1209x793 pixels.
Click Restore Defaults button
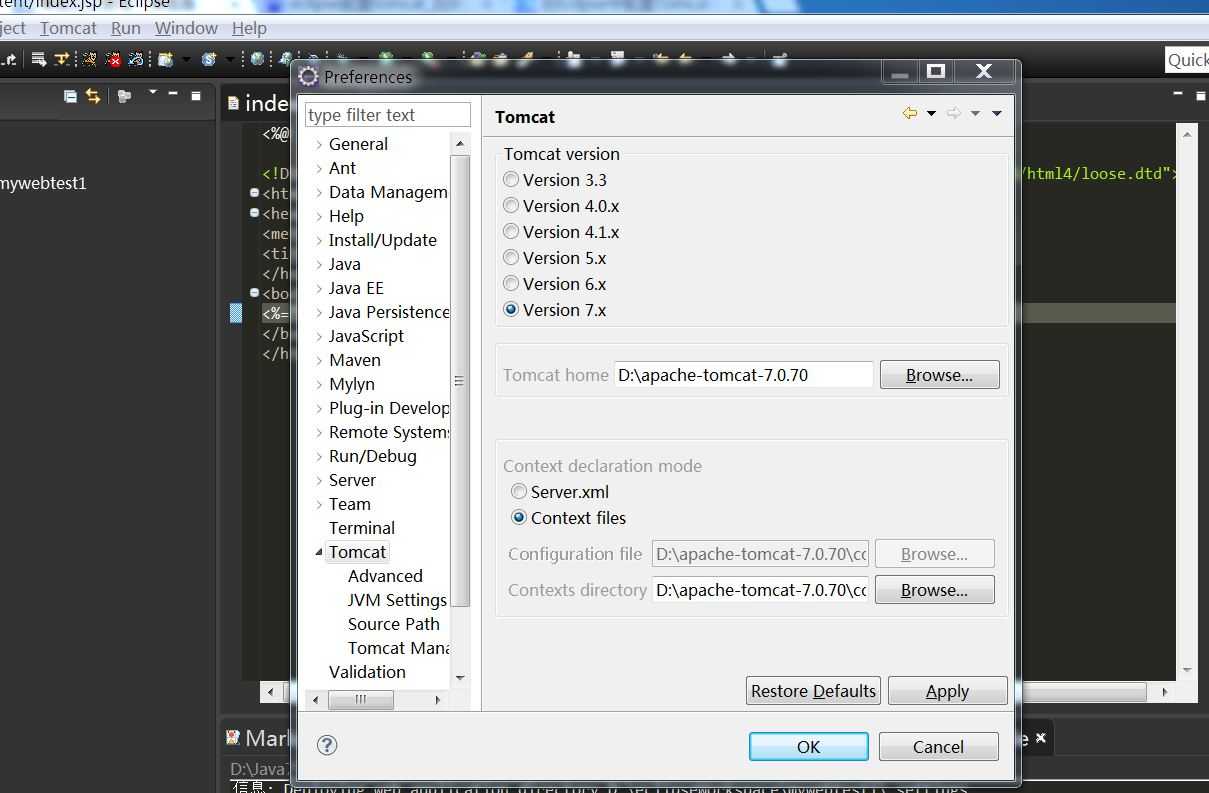point(813,691)
